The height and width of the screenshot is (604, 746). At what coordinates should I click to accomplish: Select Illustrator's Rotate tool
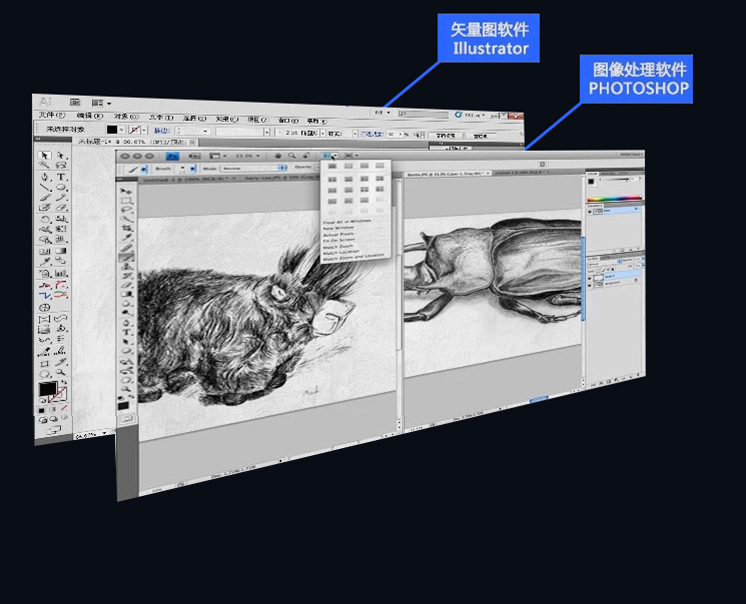coord(45,219)
